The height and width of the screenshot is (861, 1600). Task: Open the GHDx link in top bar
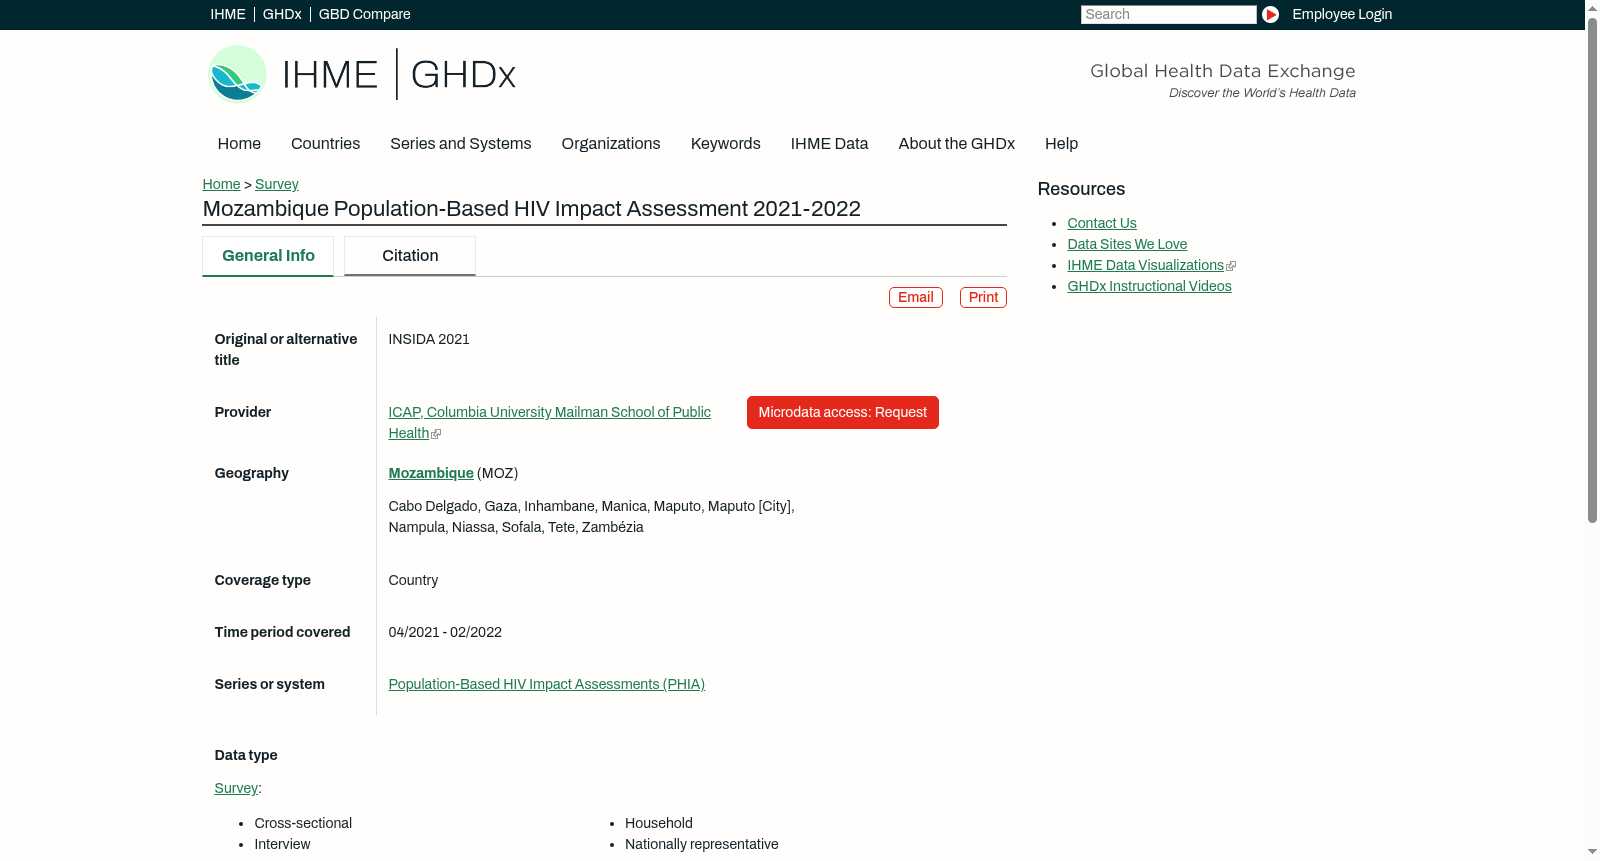(x=282, y=14)
